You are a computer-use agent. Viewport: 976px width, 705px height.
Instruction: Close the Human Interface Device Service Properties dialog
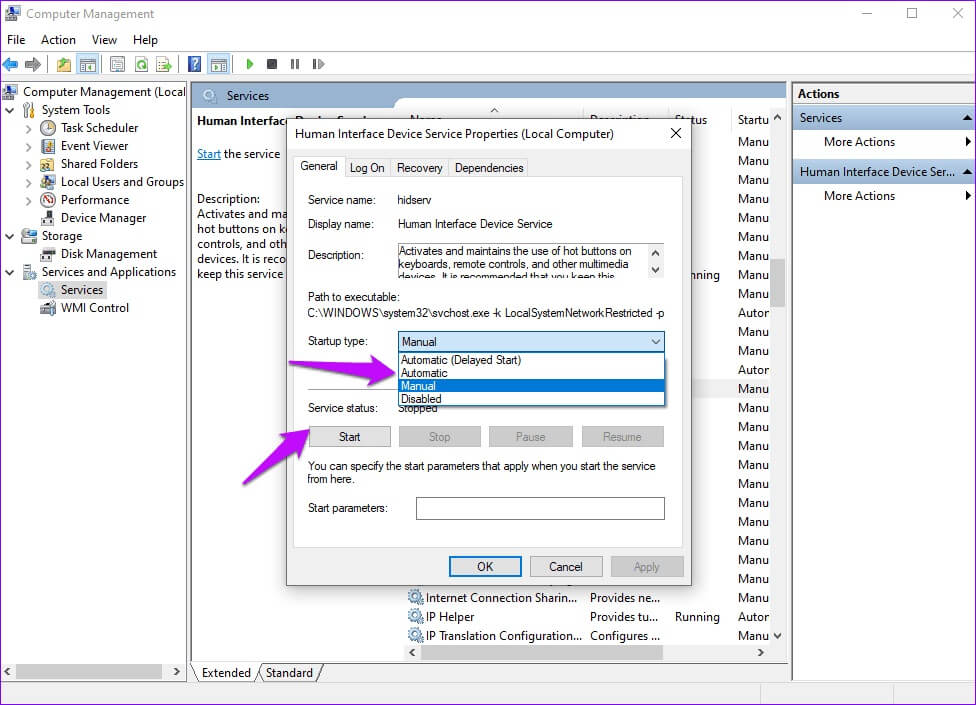click(676, 133)
